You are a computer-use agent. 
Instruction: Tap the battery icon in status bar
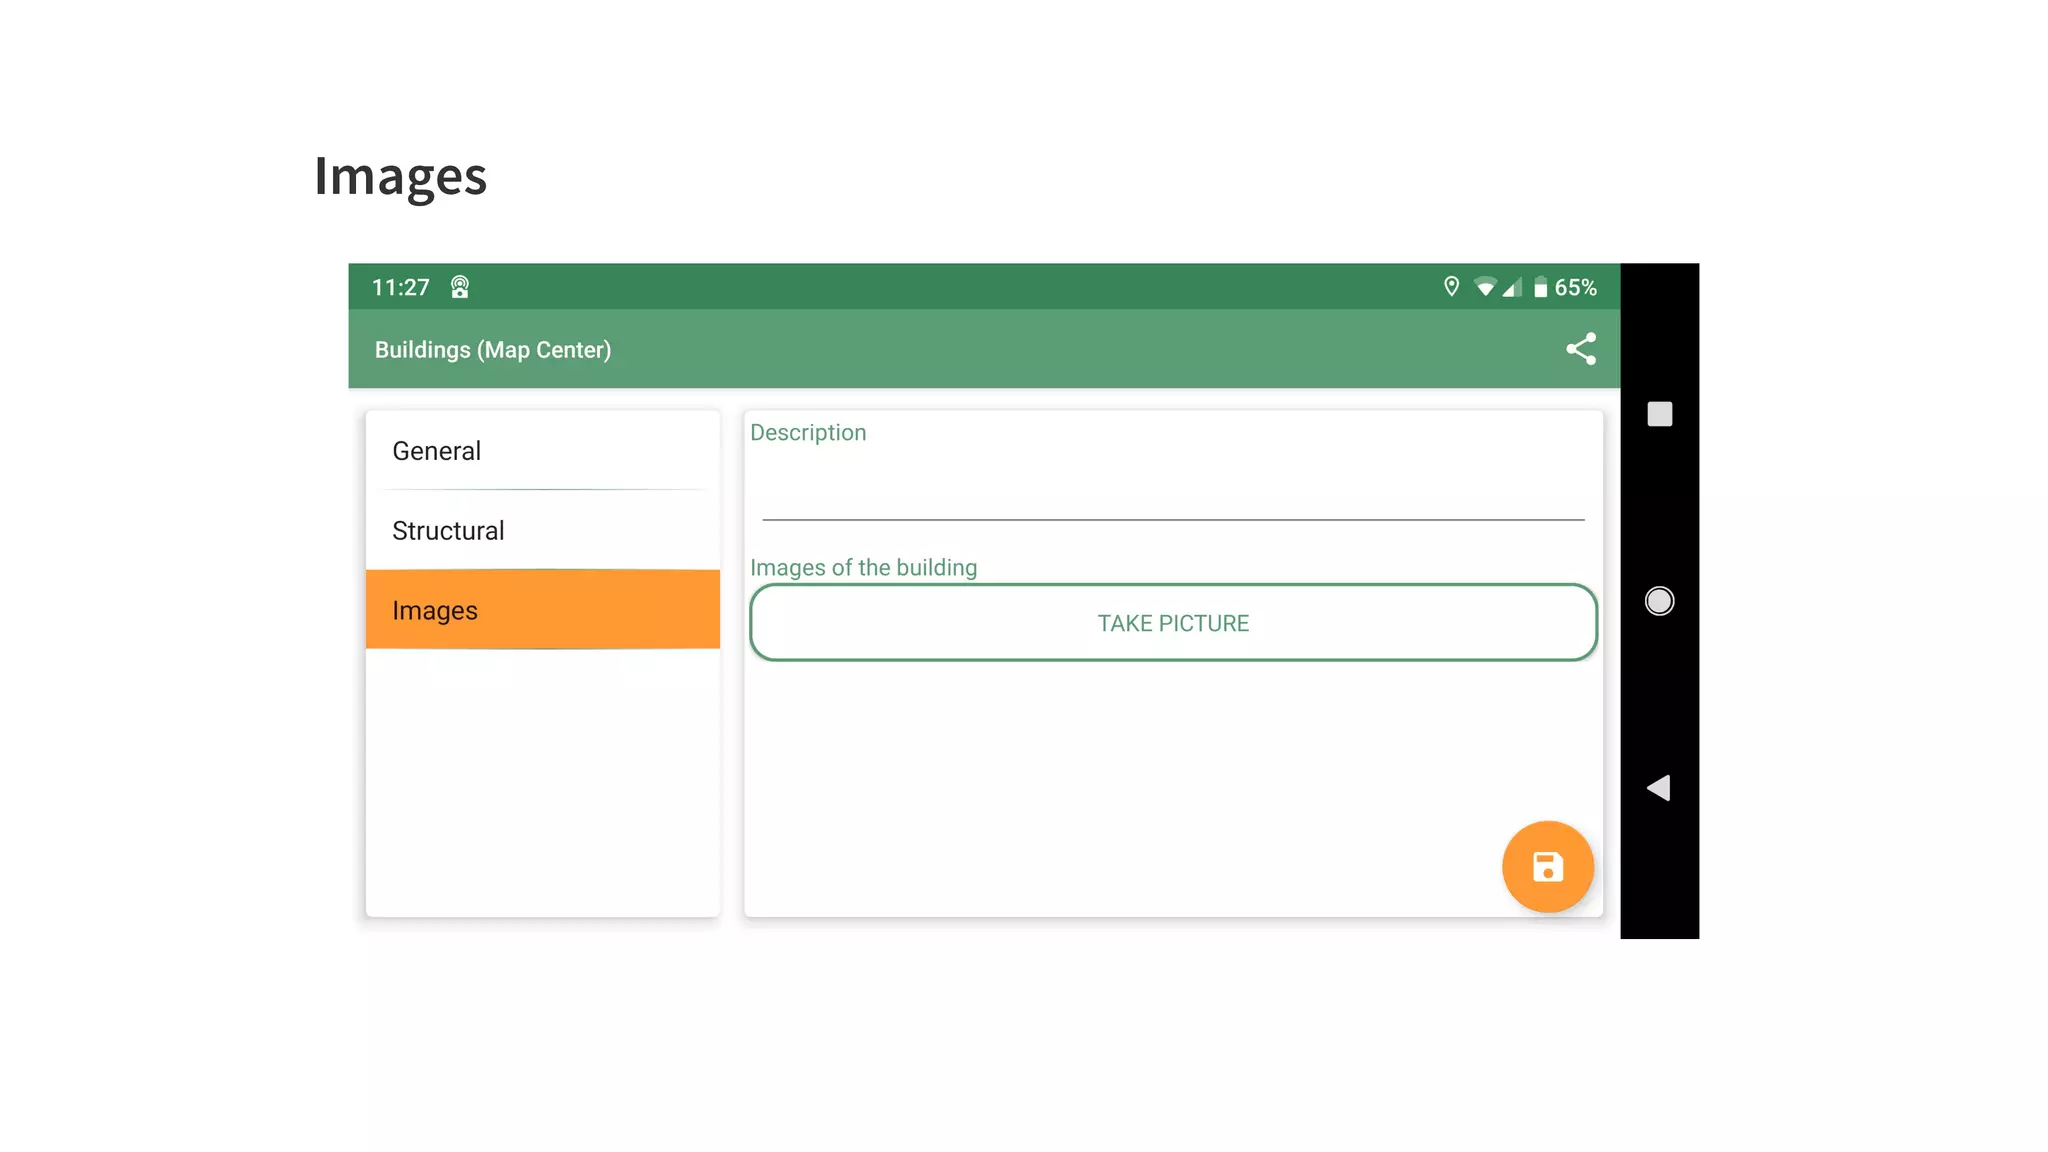1540,288
